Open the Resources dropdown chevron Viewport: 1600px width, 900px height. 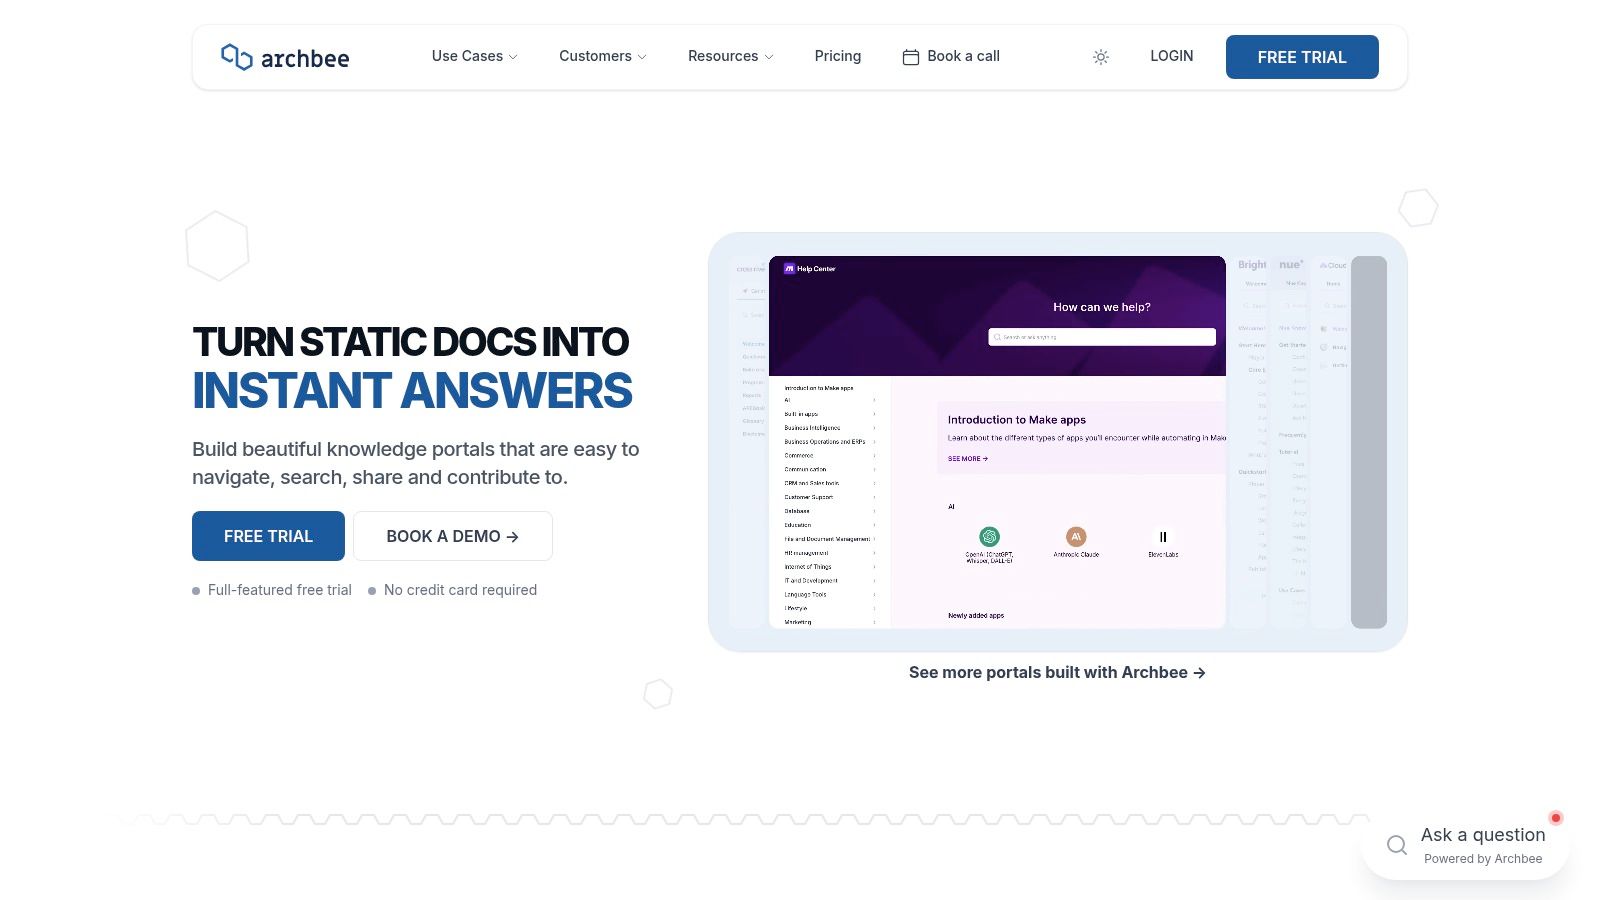[769, 57]
